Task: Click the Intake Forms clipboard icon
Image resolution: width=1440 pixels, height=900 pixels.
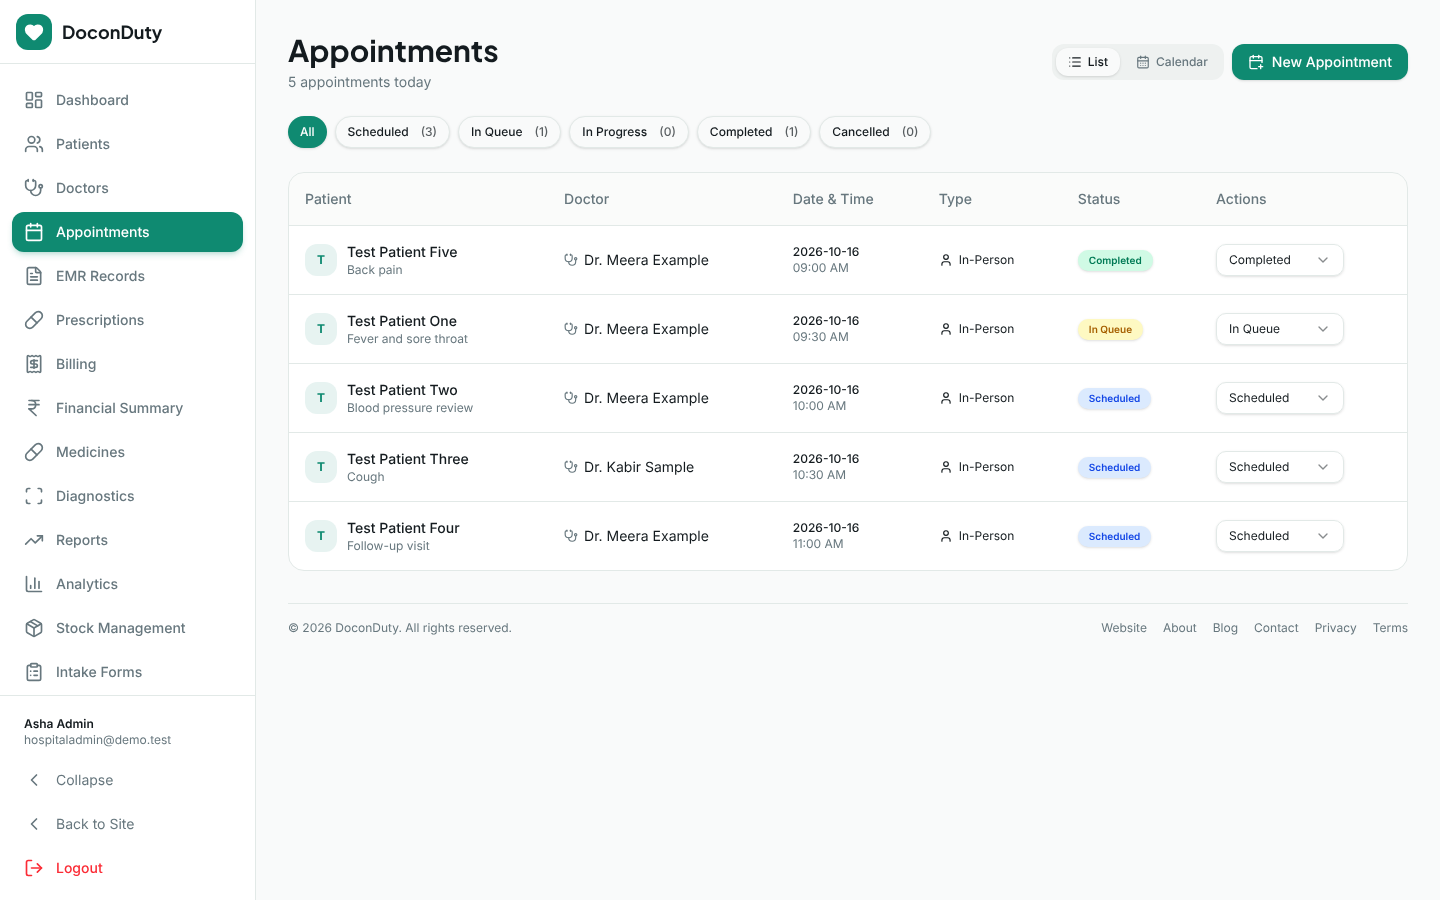Action: pos(34,672)
